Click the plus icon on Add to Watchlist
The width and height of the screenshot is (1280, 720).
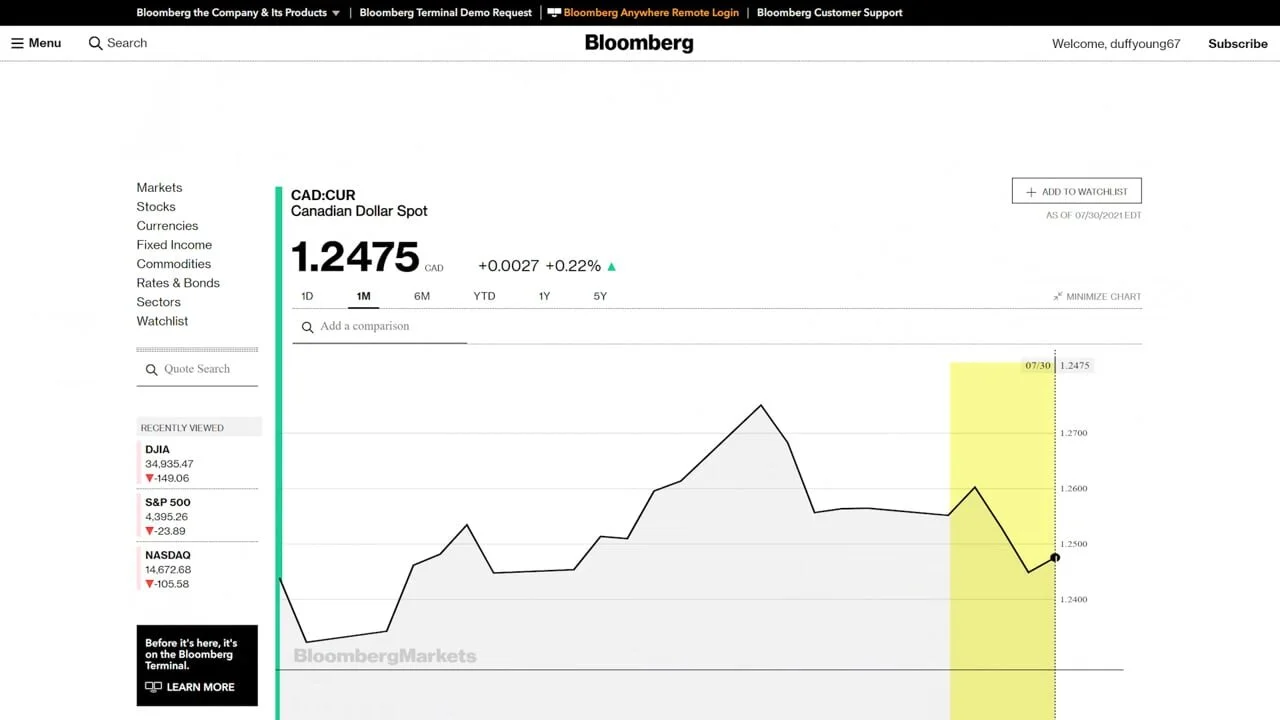pyautogui.click(x=1031, y=192)
